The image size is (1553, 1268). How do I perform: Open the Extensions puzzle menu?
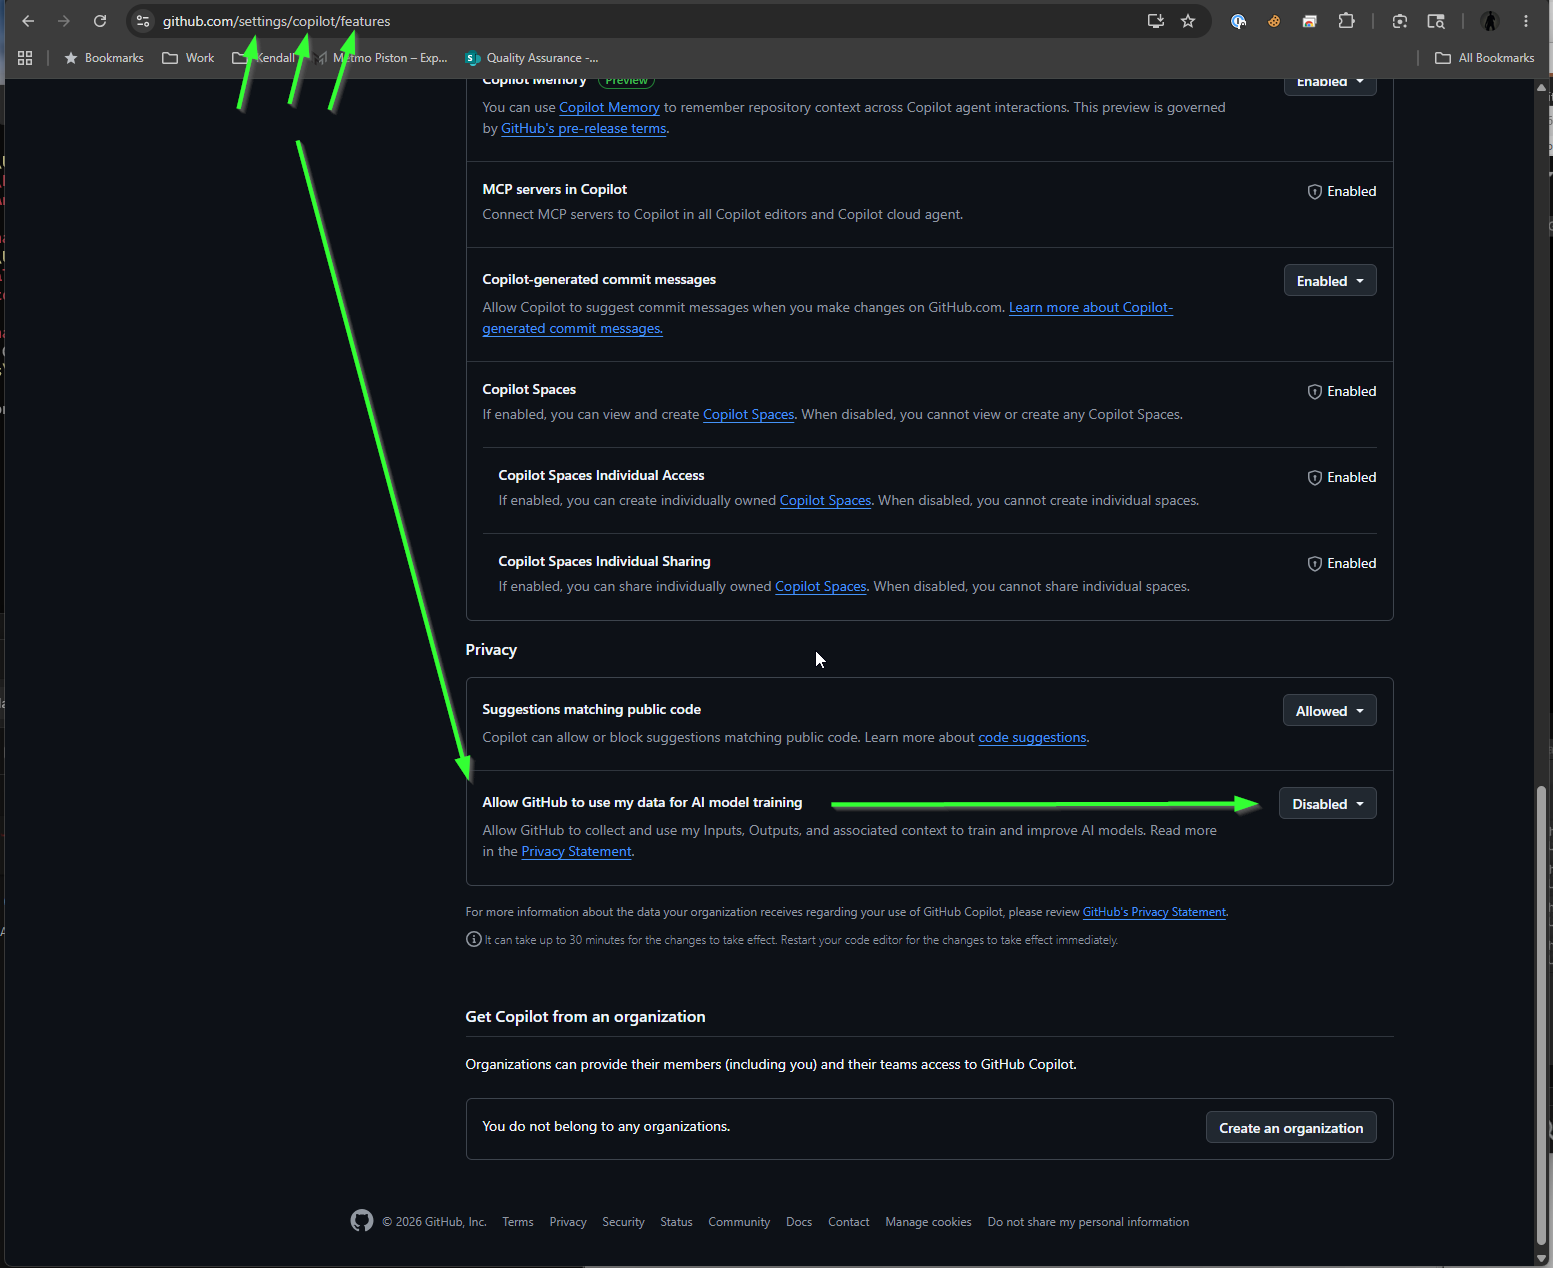1346,21
